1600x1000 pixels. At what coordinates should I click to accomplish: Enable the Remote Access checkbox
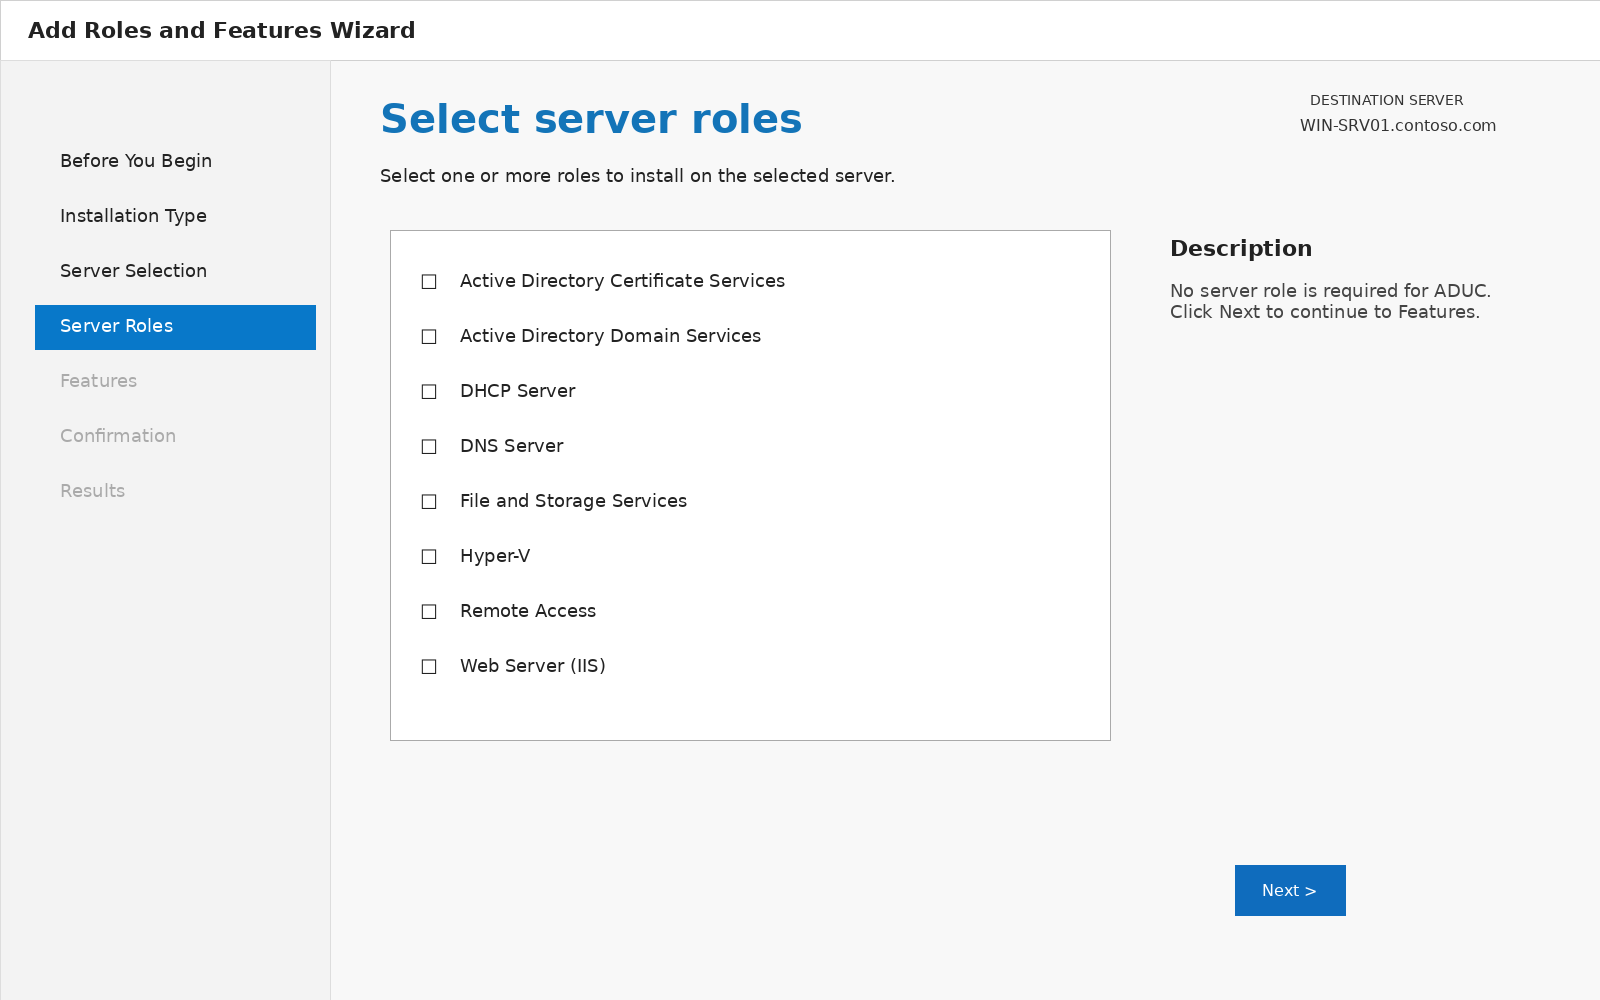(429, 612)
